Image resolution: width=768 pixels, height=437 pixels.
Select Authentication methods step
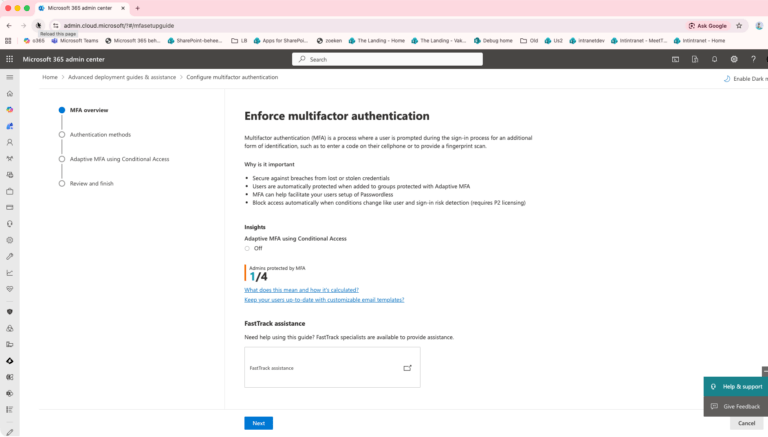[100, 135]
